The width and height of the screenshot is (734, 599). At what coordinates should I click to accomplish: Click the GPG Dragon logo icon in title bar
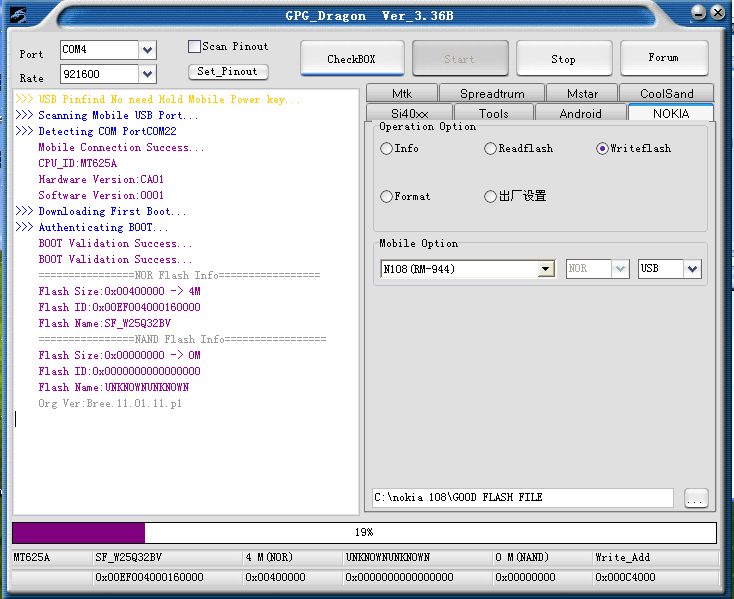point(18,15)
